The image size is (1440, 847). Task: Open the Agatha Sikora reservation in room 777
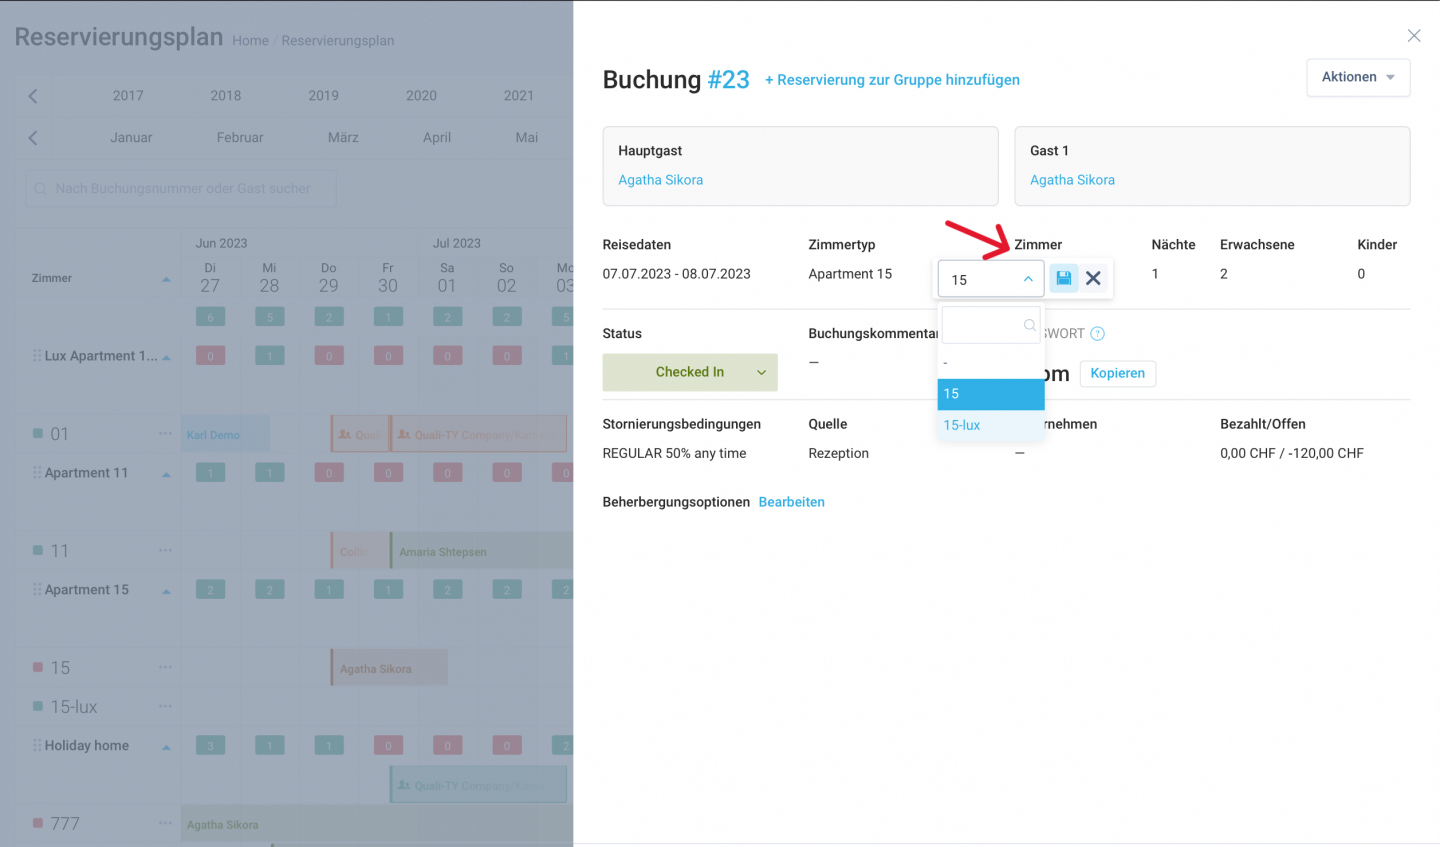(377, 824)
